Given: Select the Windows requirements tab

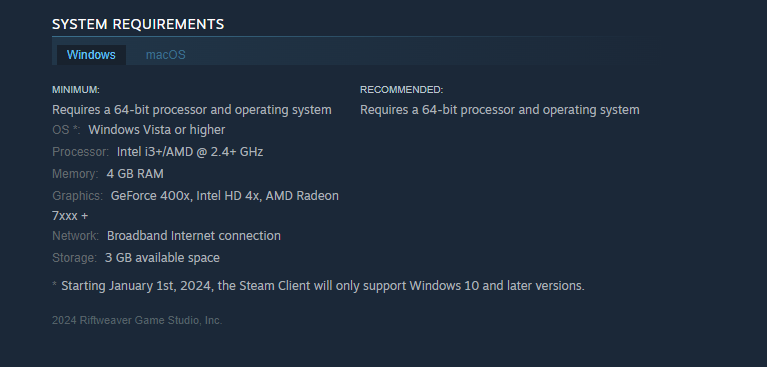Looking at the screenshot, I should pos(91,55).
